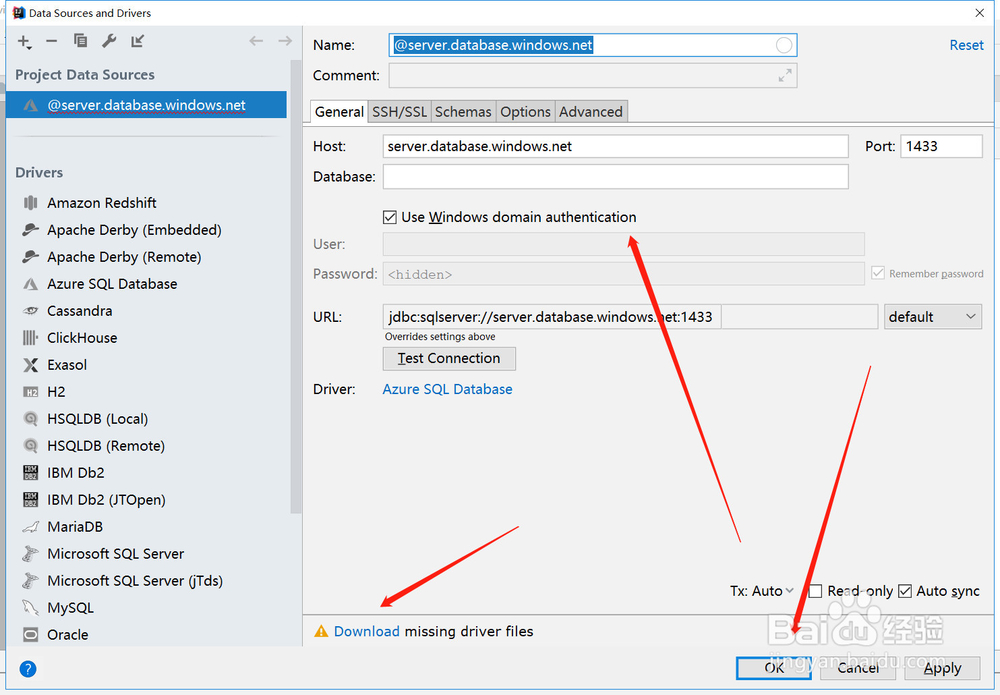This screenshot has height=695, width=1000.
Task: Duplicate the selected data source
Action: 80,42
